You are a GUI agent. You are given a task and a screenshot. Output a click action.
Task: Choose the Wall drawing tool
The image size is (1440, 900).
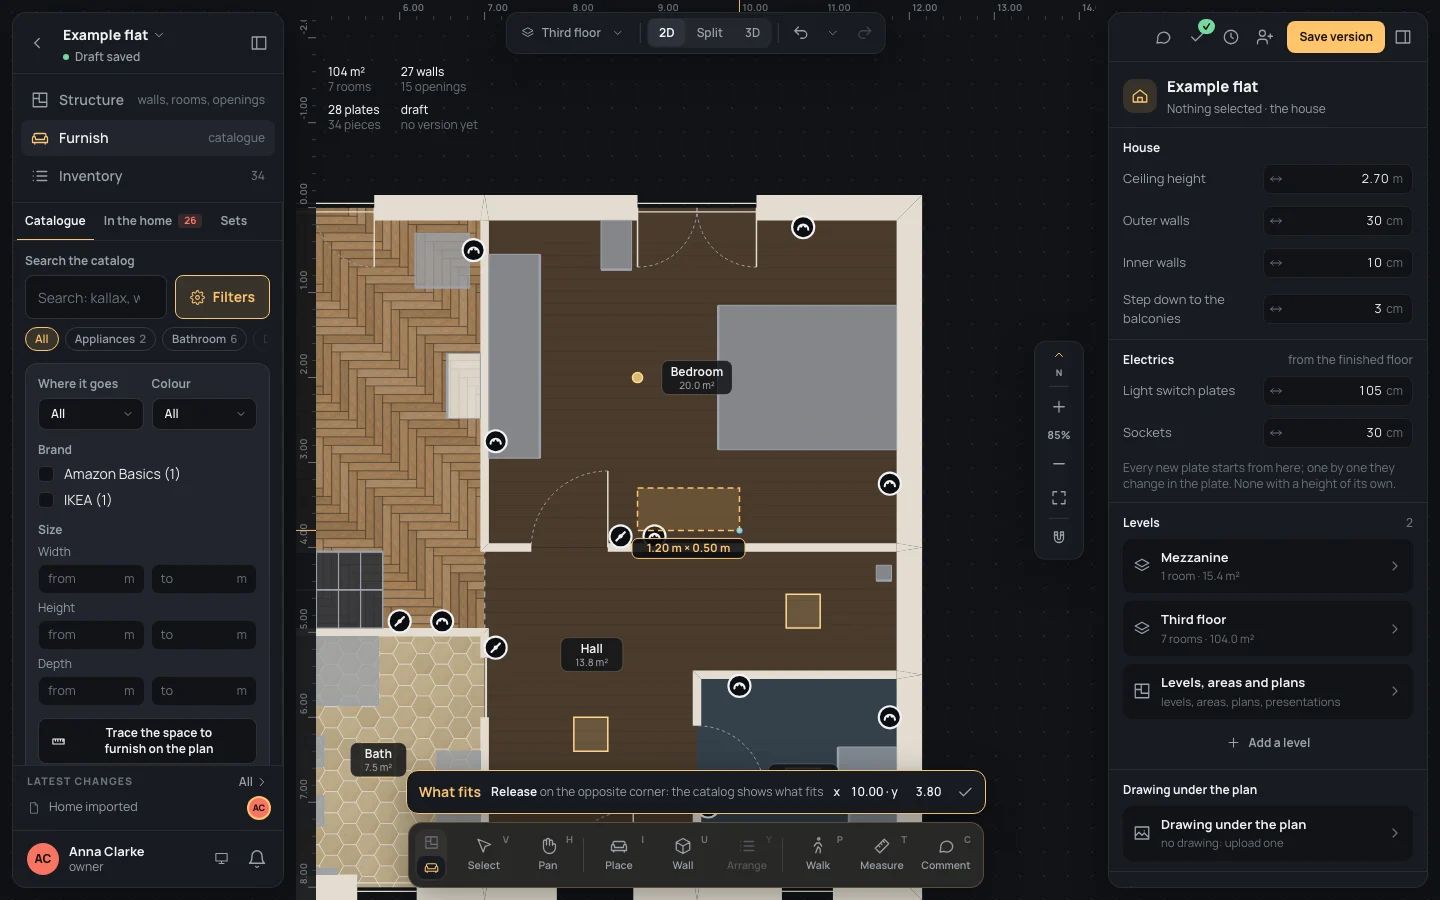click(683, 854)
